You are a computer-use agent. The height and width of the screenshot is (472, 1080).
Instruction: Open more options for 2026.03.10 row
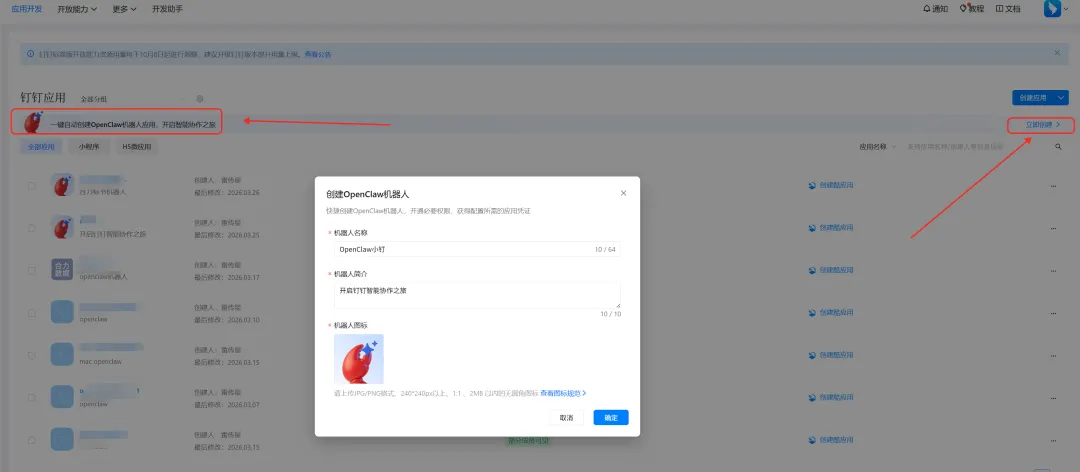click(1053, 313)
